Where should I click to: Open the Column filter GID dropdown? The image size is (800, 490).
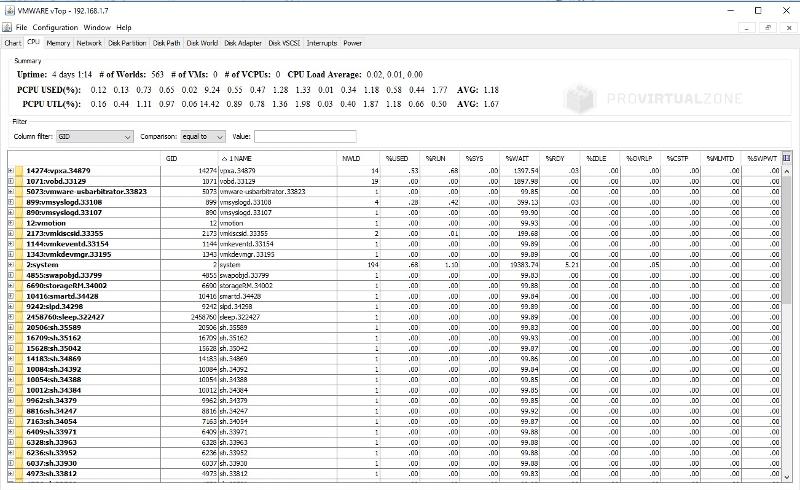(129, 136)
